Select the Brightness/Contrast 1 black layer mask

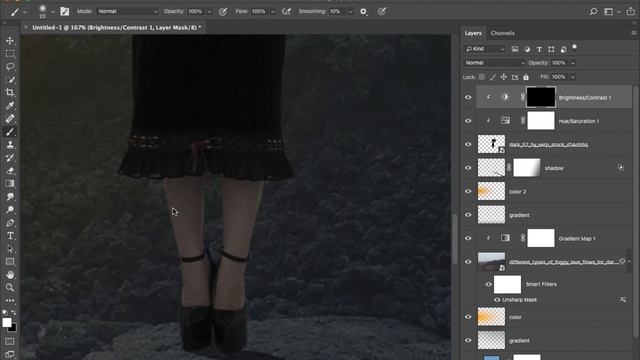tap(541, 97)
